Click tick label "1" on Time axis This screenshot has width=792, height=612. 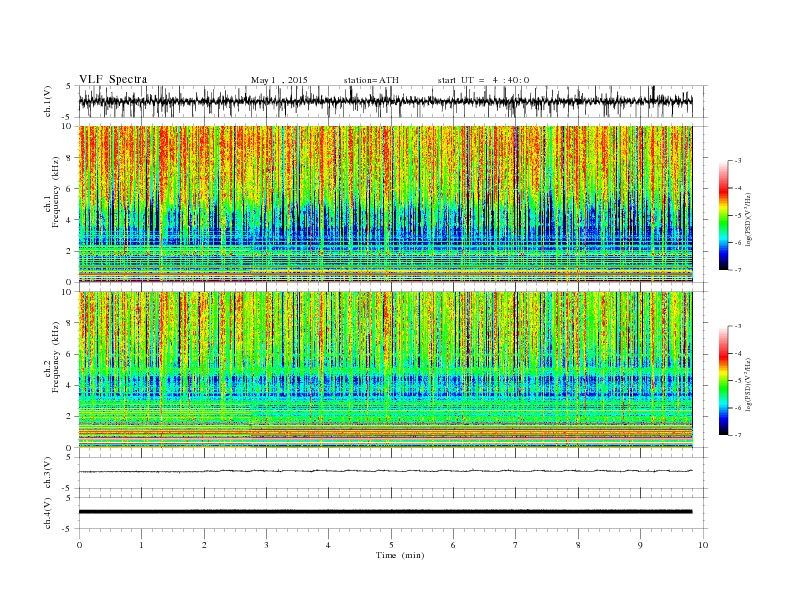[x=141, y=545]
